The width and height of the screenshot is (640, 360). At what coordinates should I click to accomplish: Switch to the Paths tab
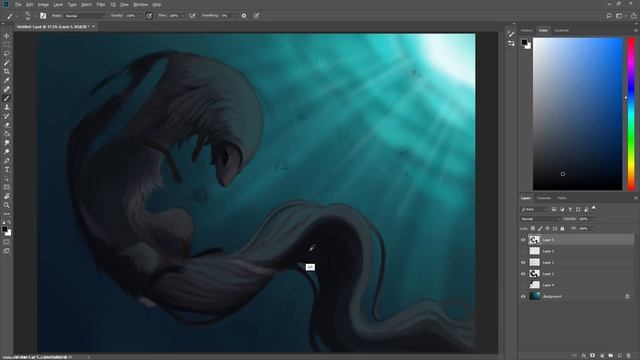[x=562, y=198]
